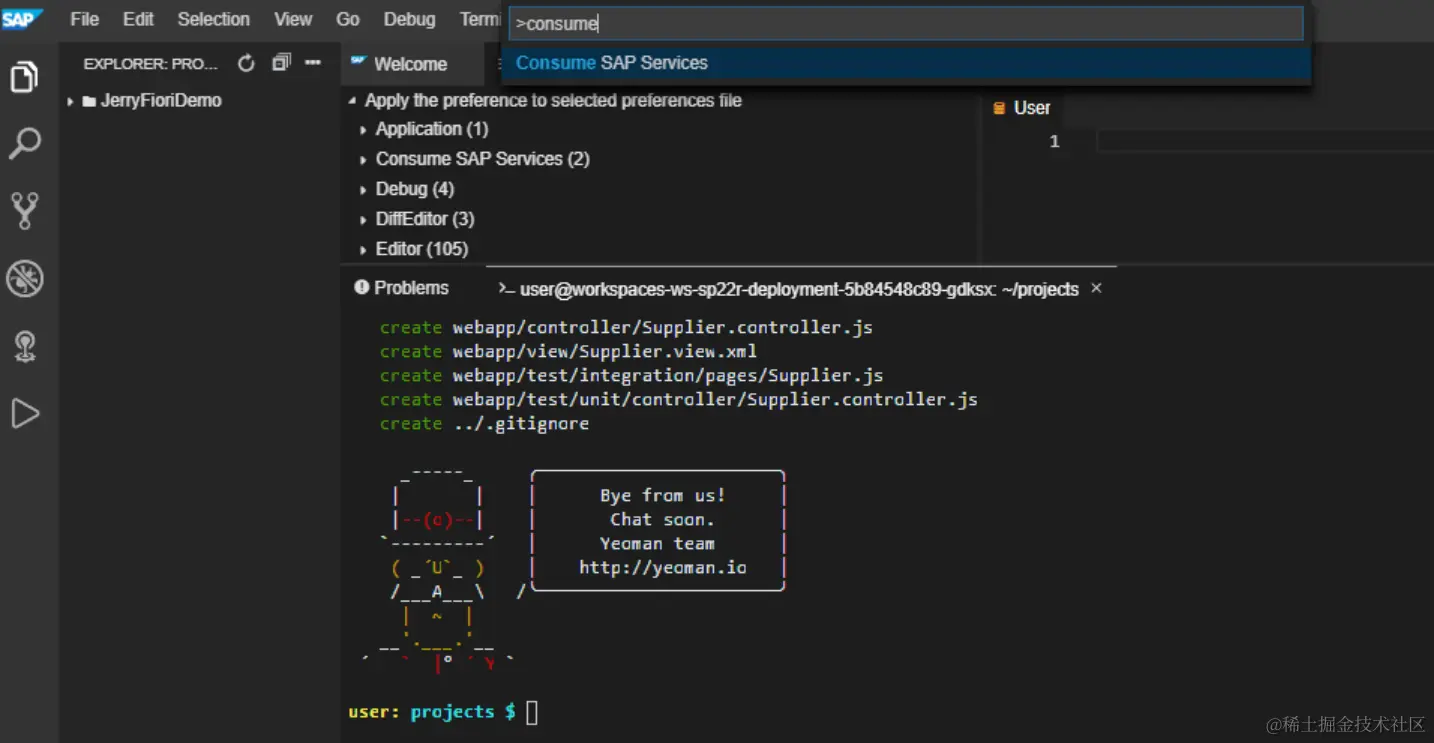
Task: Select the User preferences tab
Action: [1021, 108]
